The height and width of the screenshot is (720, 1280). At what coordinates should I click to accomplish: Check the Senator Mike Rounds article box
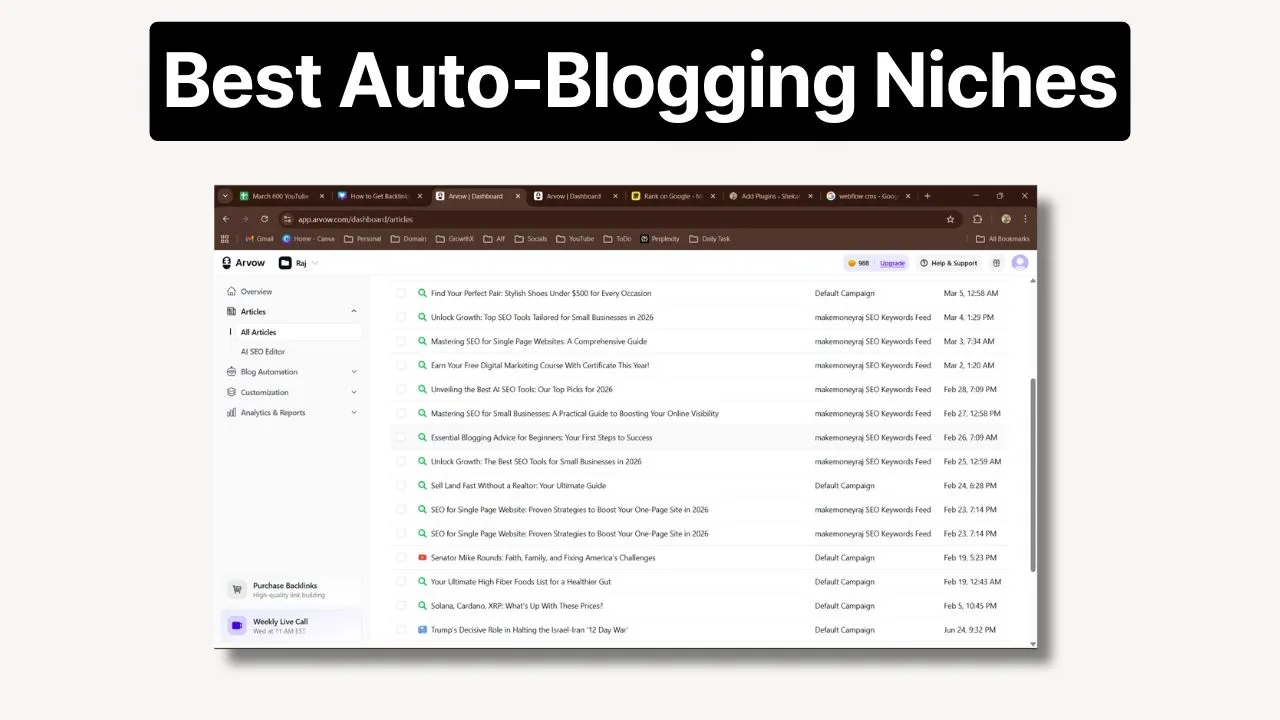pyautogui.click(x=401, y=558)
